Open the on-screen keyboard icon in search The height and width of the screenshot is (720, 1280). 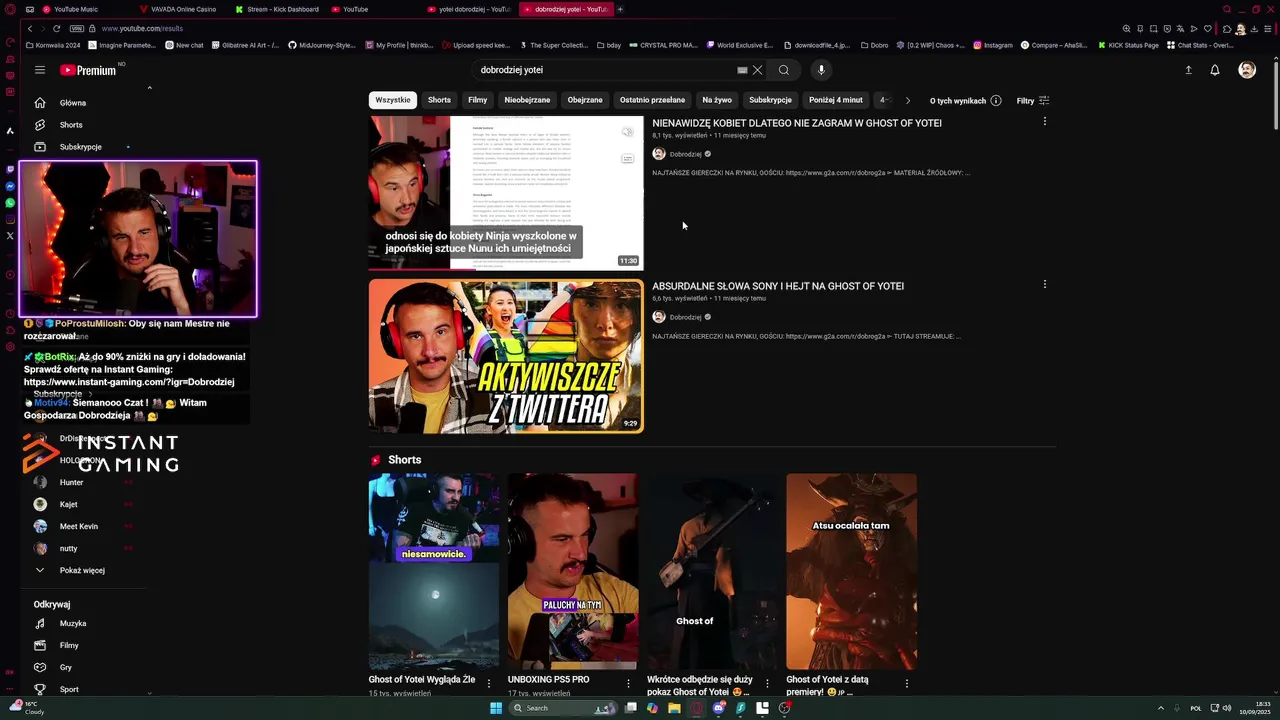point(742,70)
